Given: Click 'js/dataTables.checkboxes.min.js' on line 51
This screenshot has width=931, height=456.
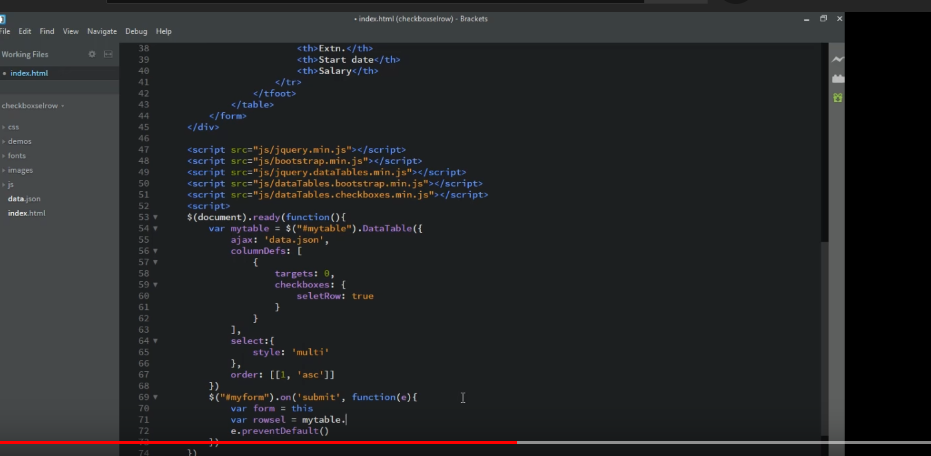Looking at the screenshot, I should click(343, 195).
